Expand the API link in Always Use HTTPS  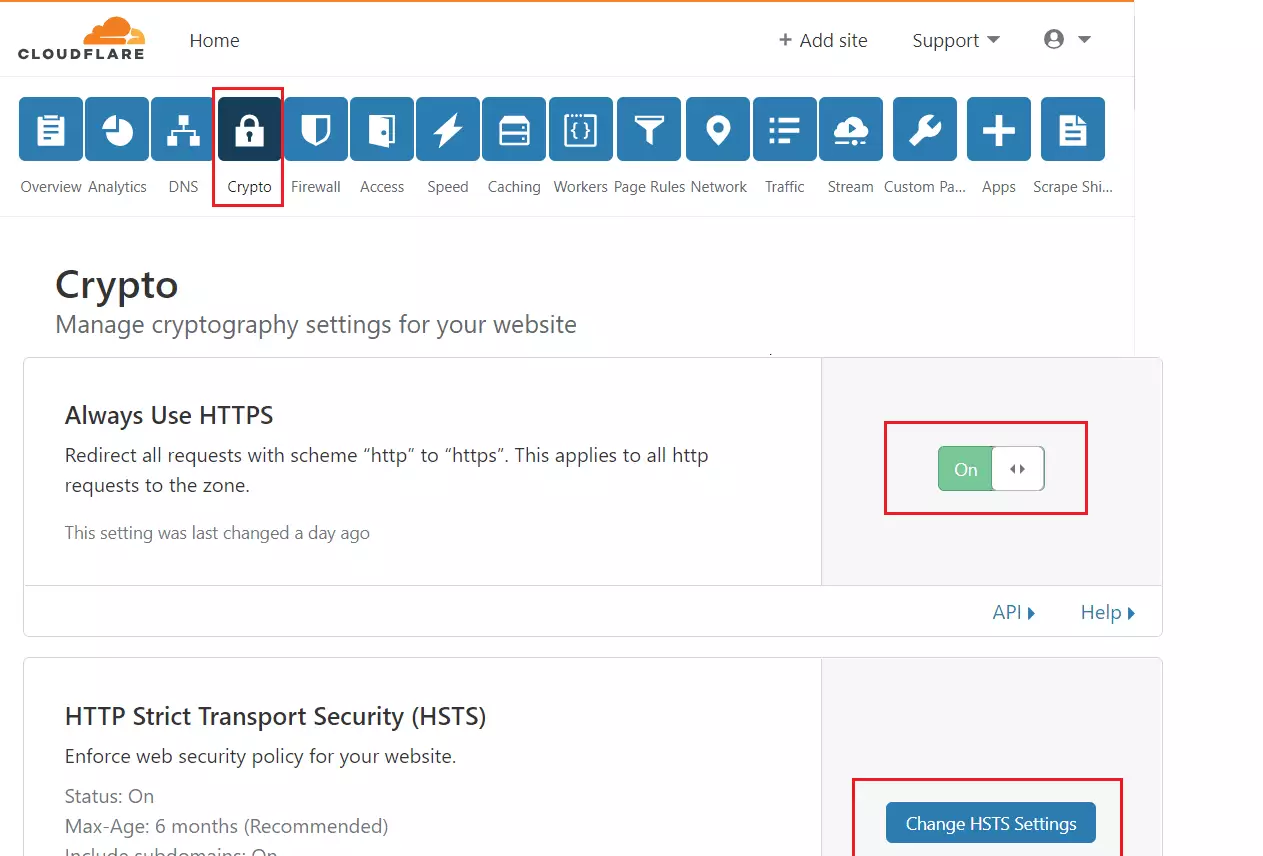click(x=1014, y=612)
